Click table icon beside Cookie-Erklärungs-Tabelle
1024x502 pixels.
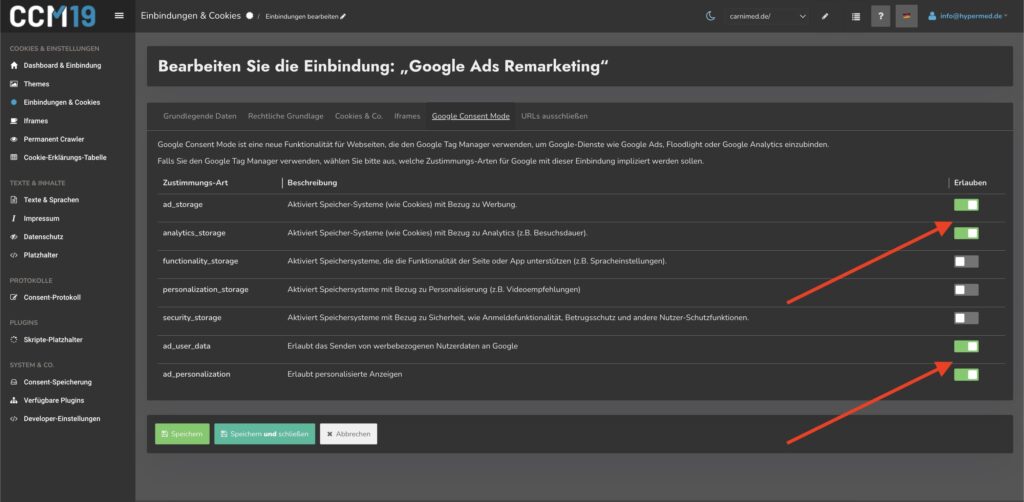click(x=14, y=157)
